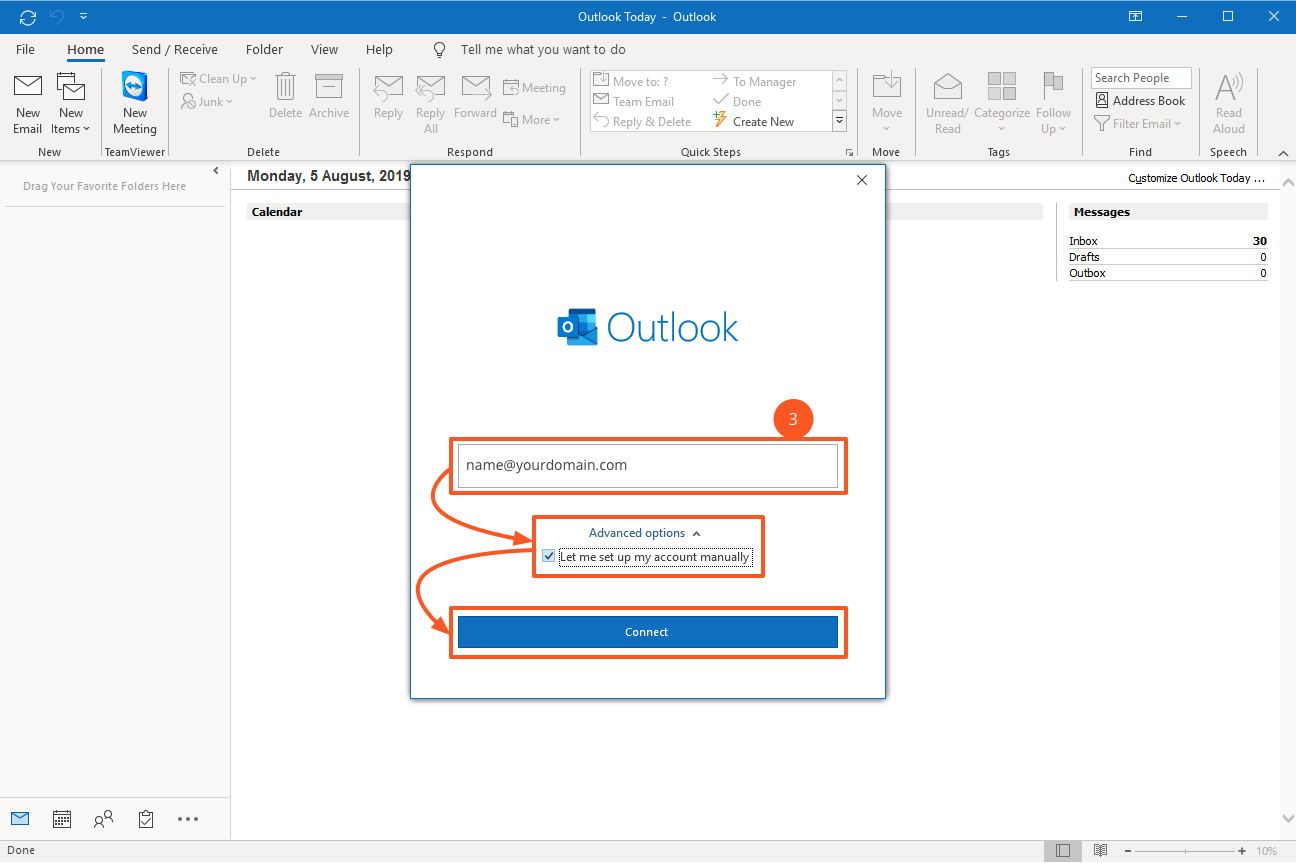
Task: Open the File menu
Action: [x=25, y=49]
